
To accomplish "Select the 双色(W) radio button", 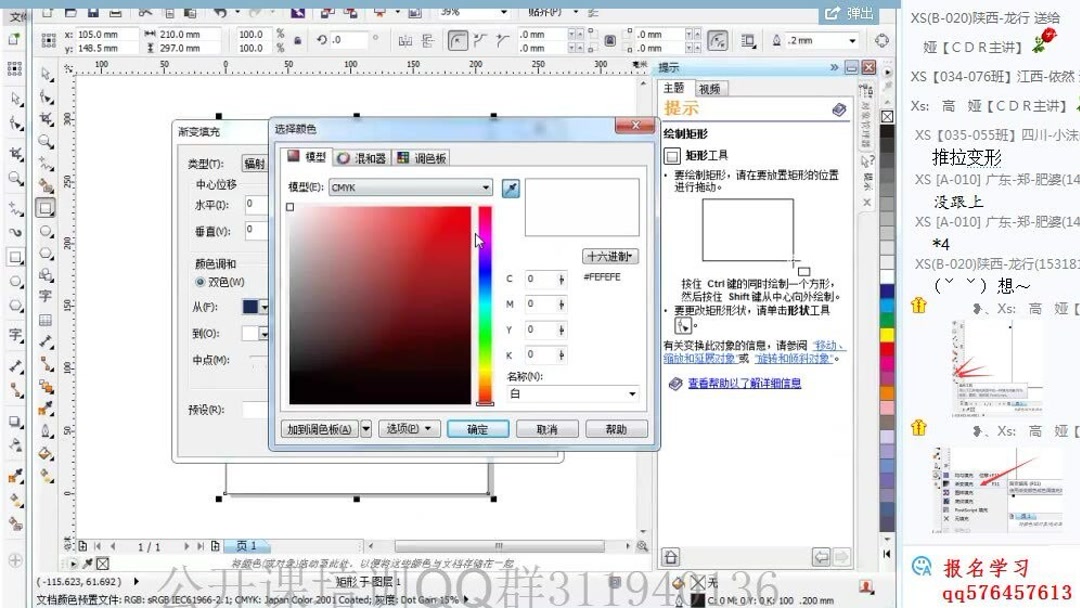I will 200,282.
